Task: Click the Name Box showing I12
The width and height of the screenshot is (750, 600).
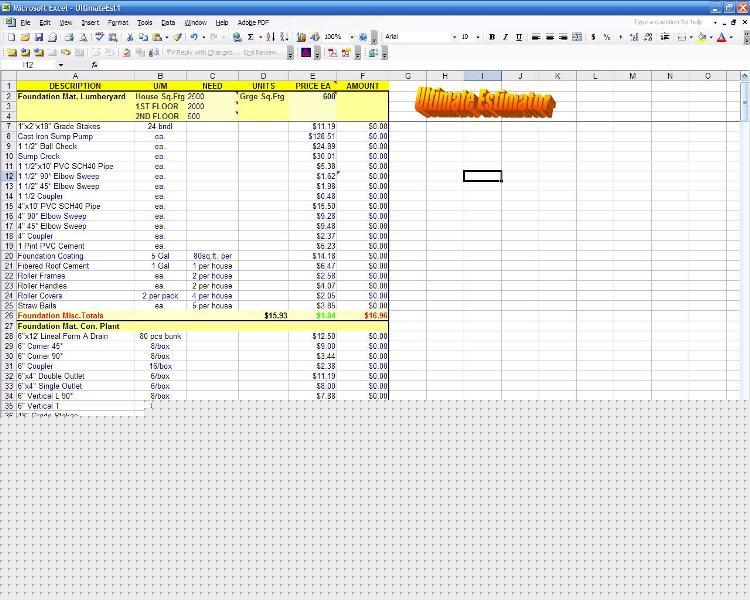Action: pos(29,65)
